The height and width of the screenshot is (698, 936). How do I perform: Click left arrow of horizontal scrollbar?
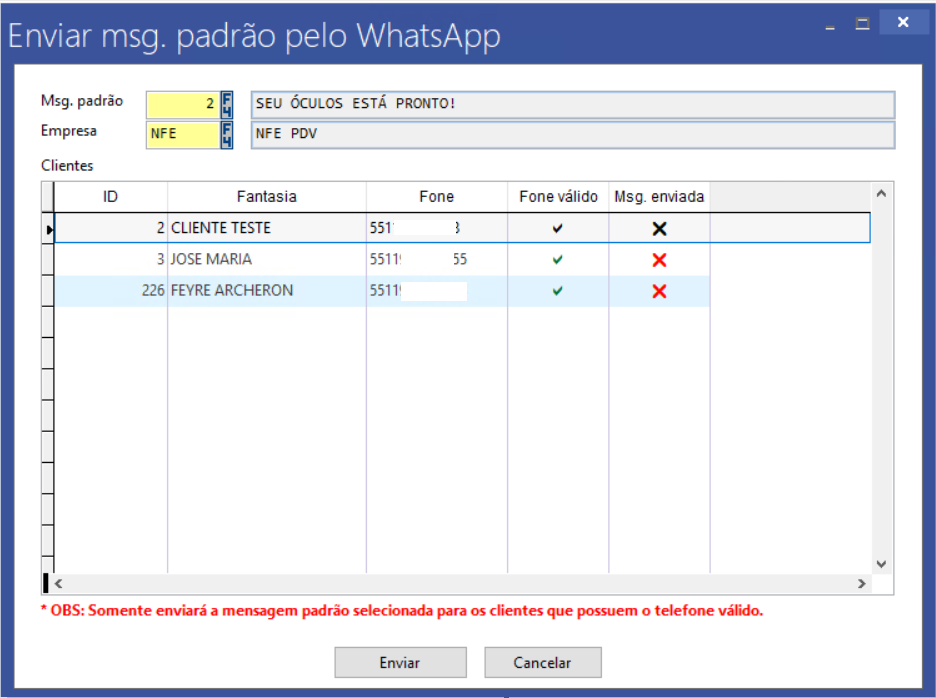pos(59,583)
